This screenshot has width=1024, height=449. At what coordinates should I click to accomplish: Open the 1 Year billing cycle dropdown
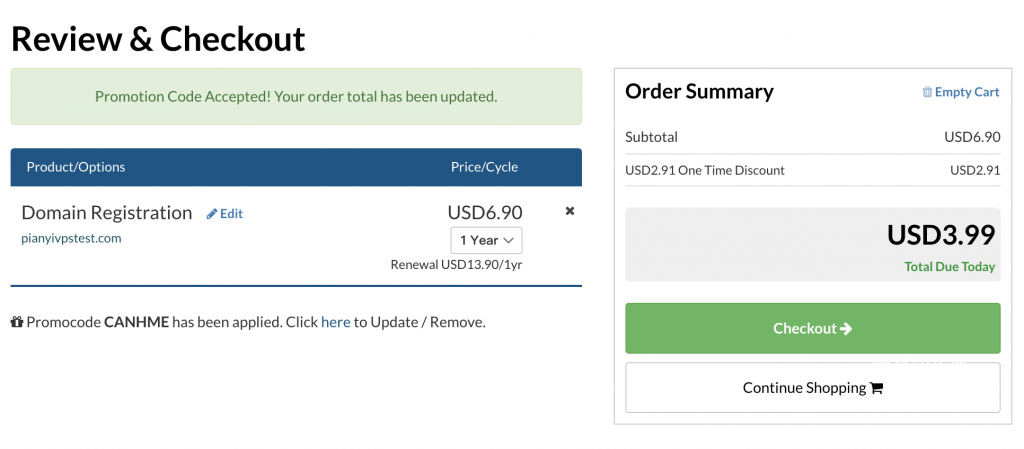click(x=486, y=240)
